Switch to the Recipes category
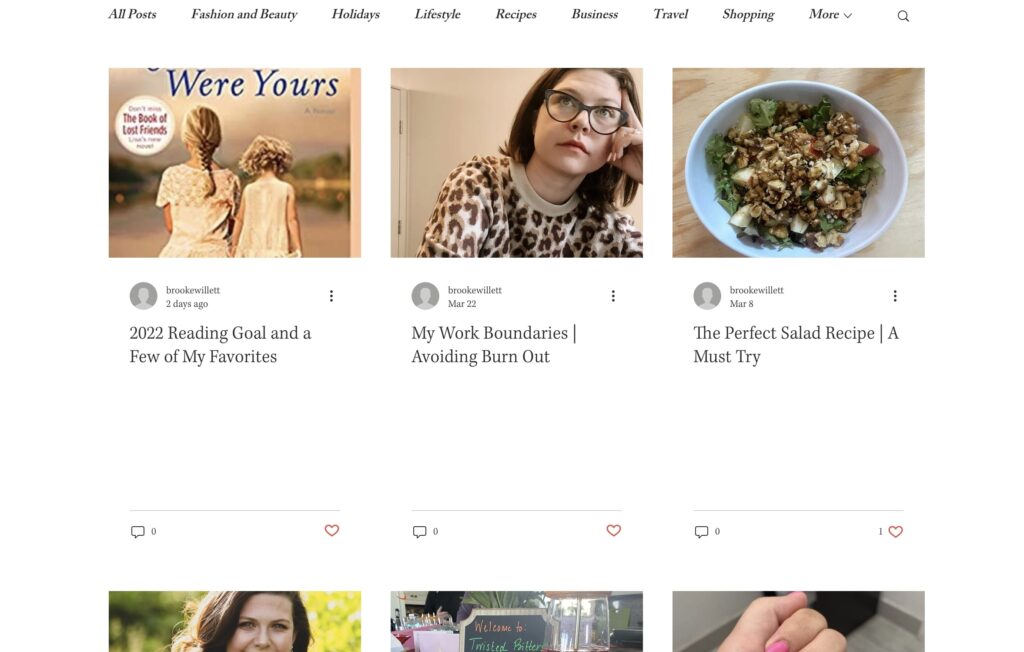This screenshot has width=1024, height=652. point(516,15)
